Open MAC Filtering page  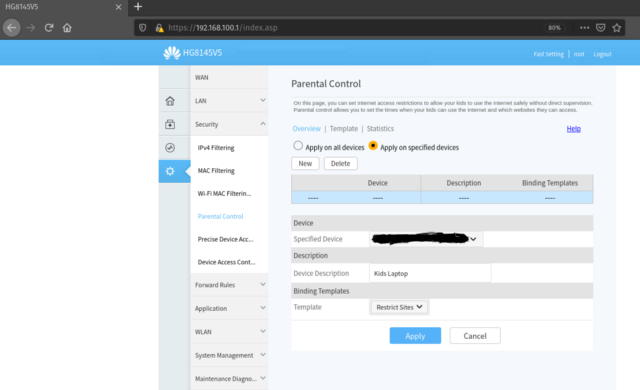pos(216,171)
